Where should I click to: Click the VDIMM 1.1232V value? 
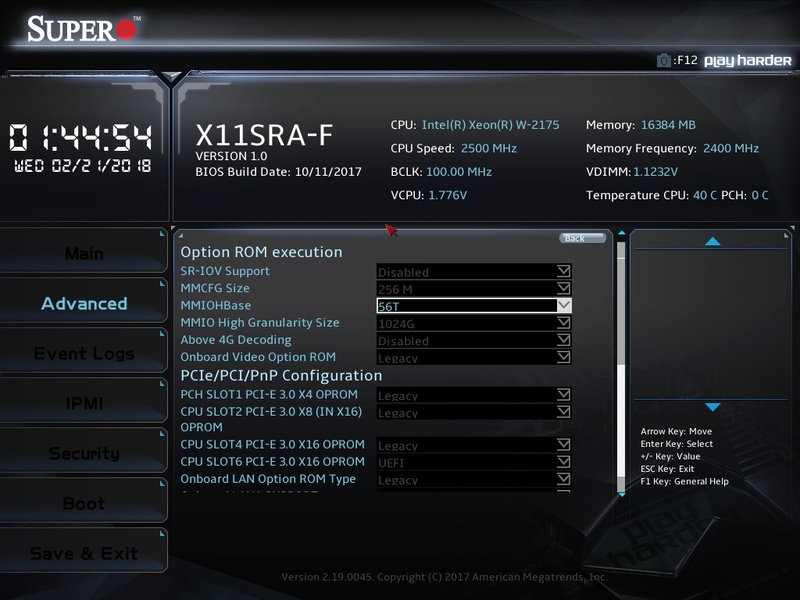[655, 172]
